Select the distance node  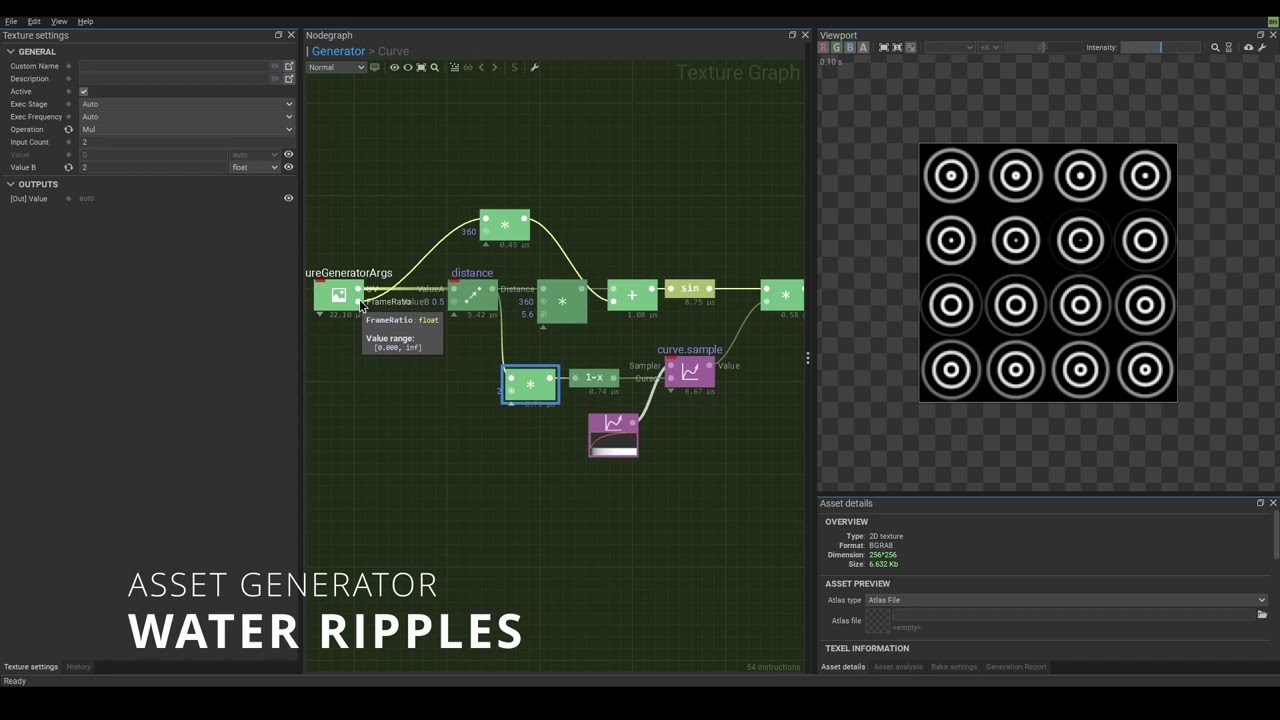tap(473, 295)
